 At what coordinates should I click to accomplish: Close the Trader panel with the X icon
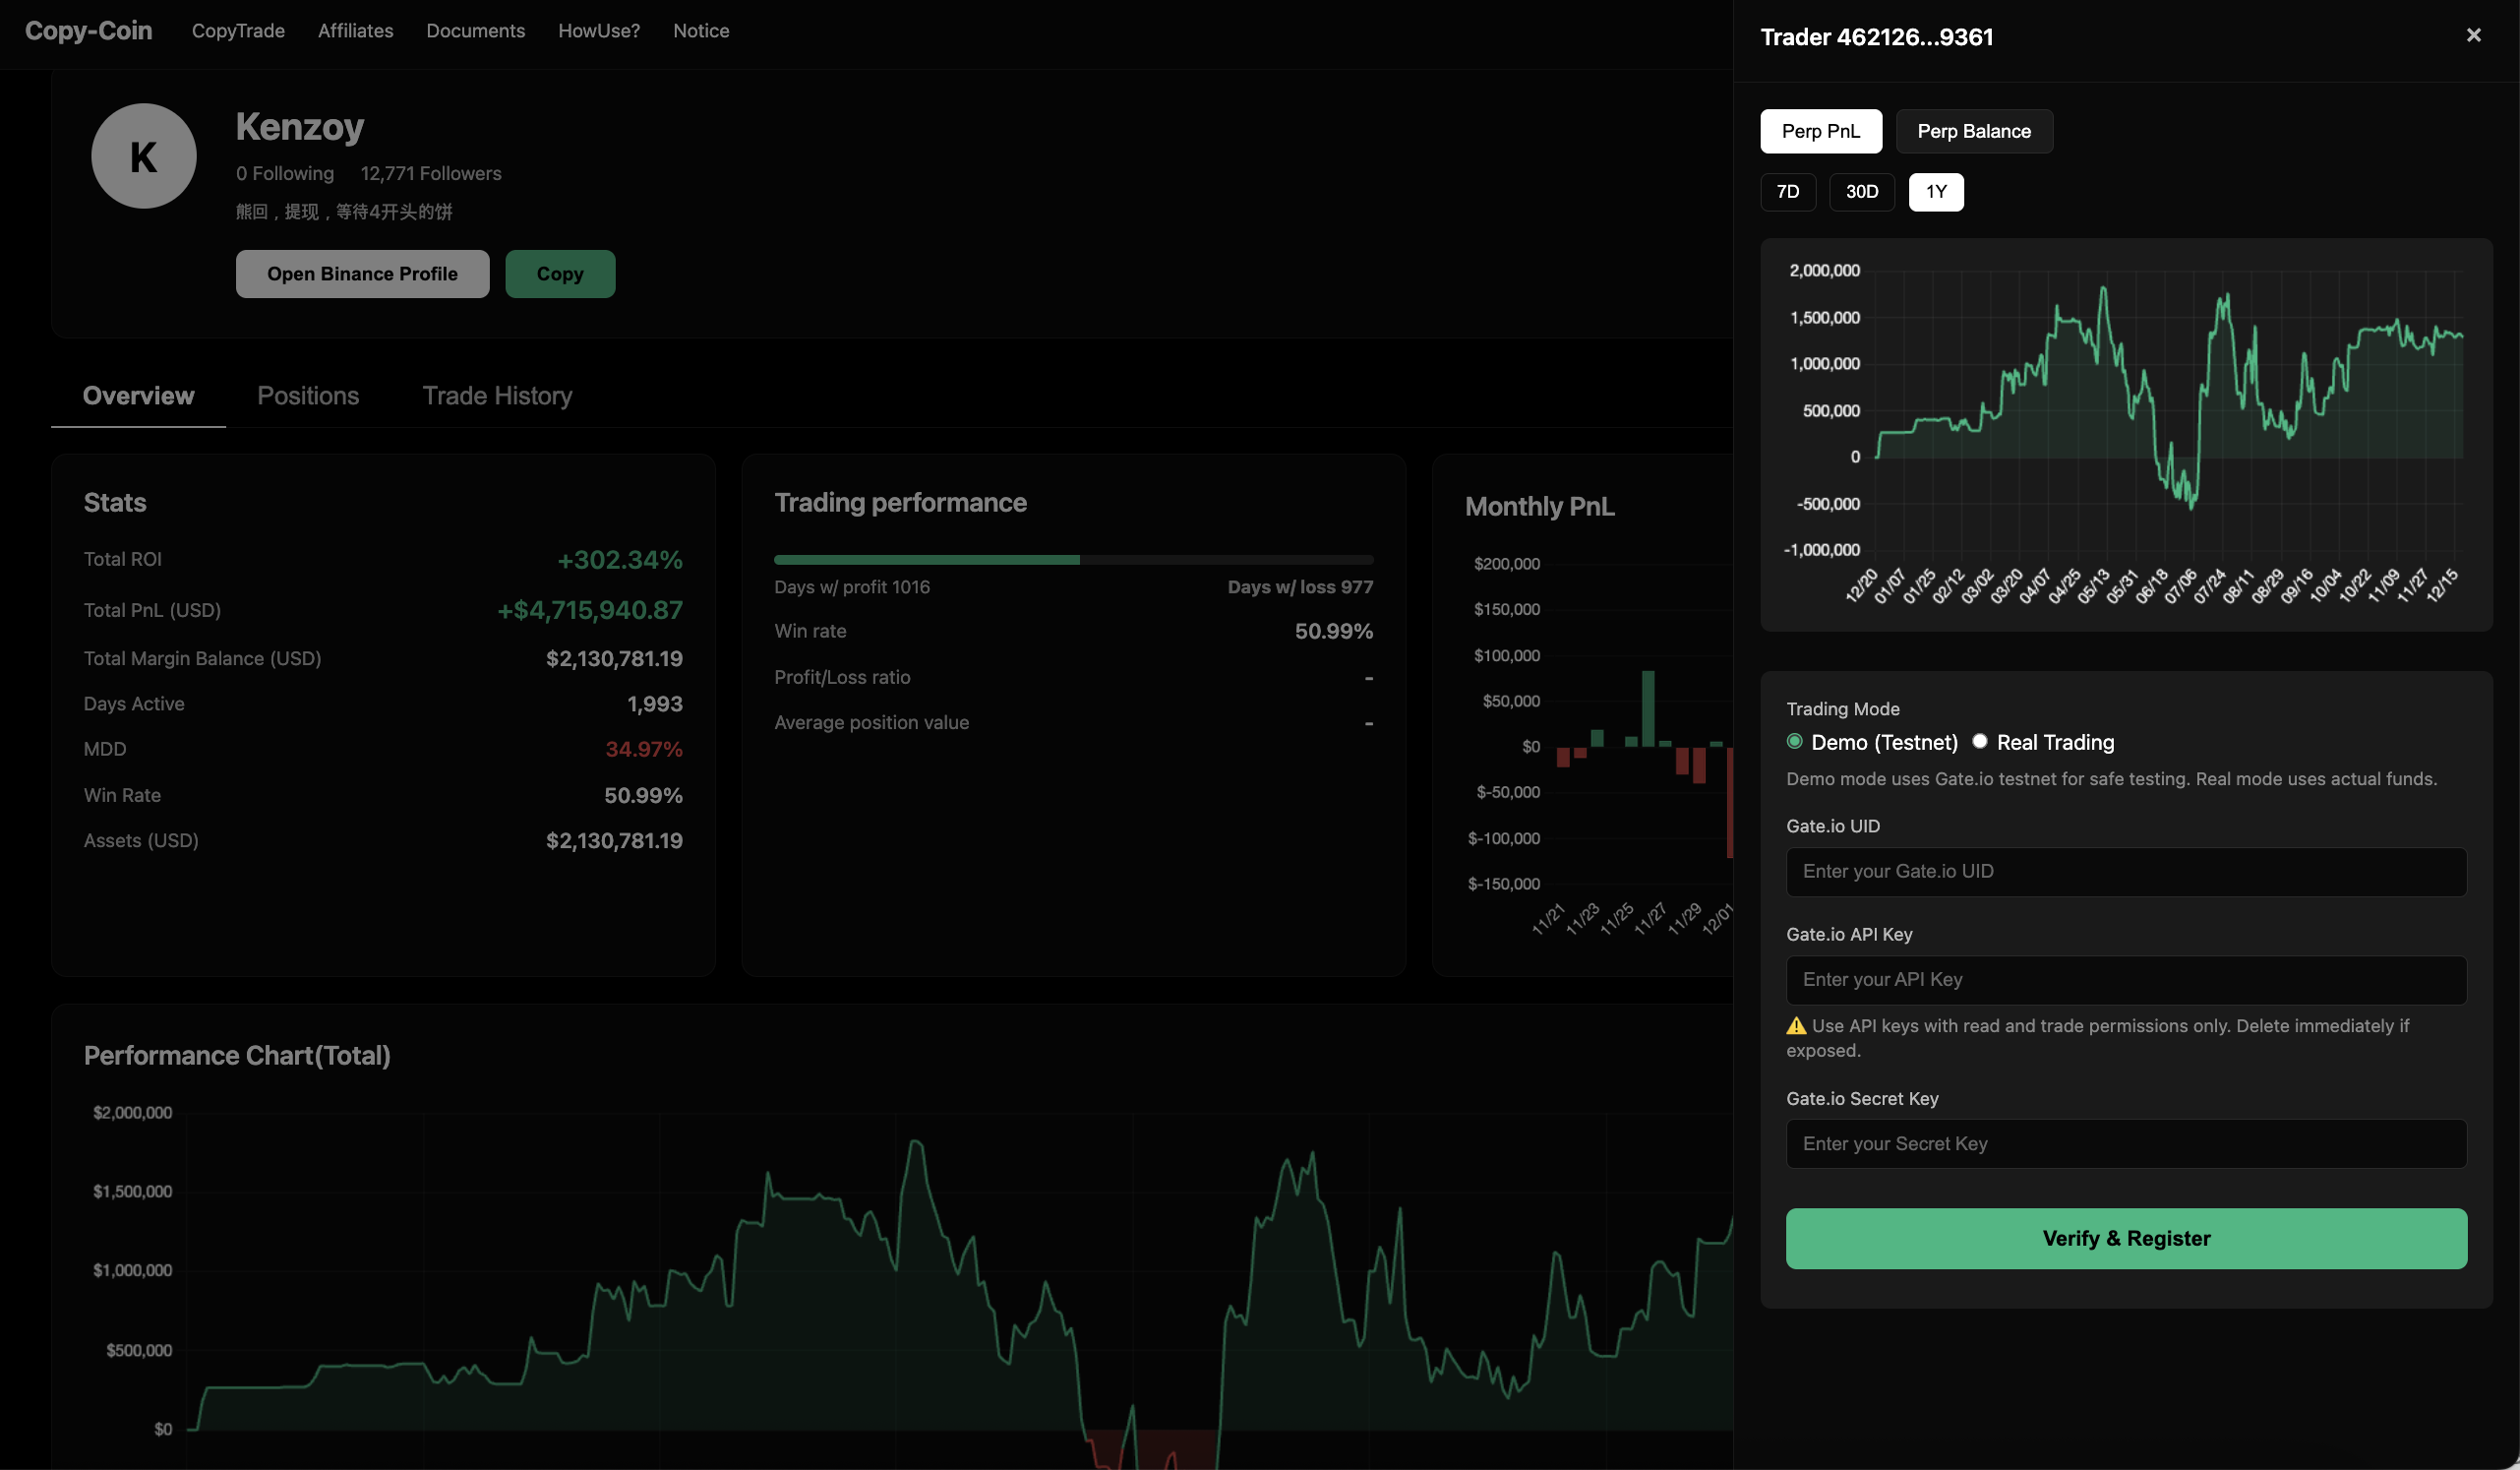2473,35
